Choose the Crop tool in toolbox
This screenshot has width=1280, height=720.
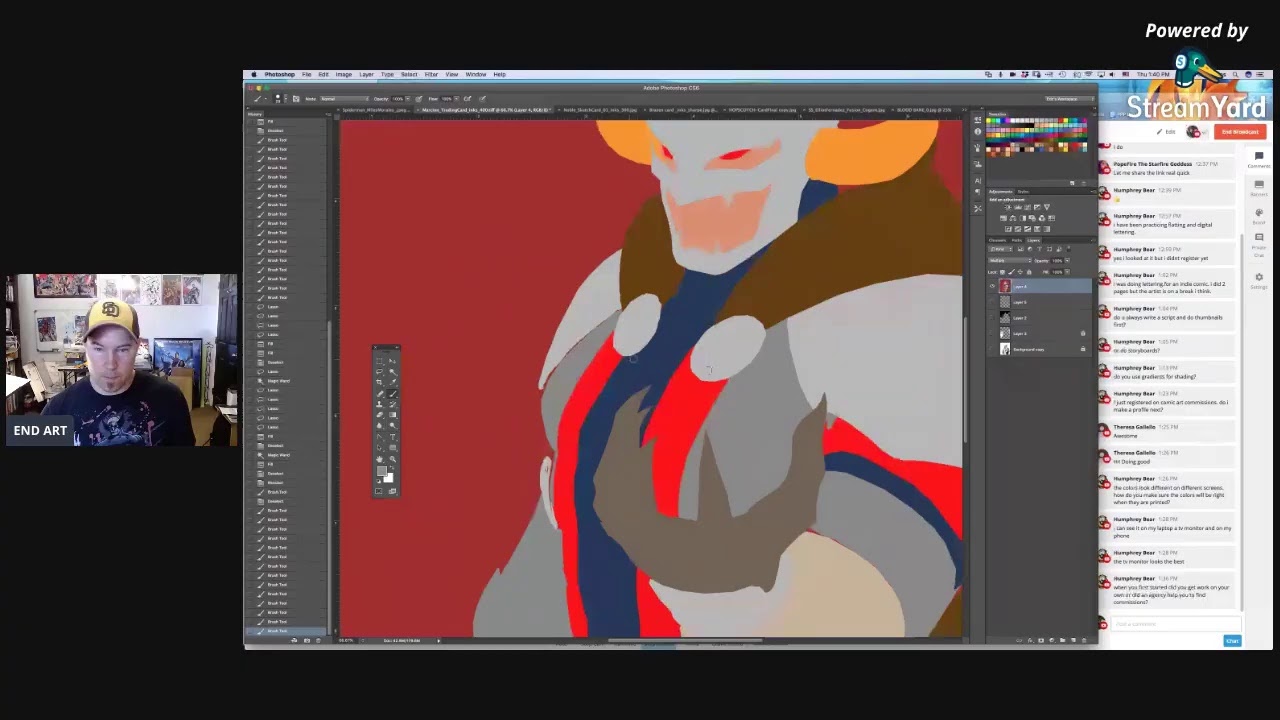pyautogui.click(x=379, y=381)
